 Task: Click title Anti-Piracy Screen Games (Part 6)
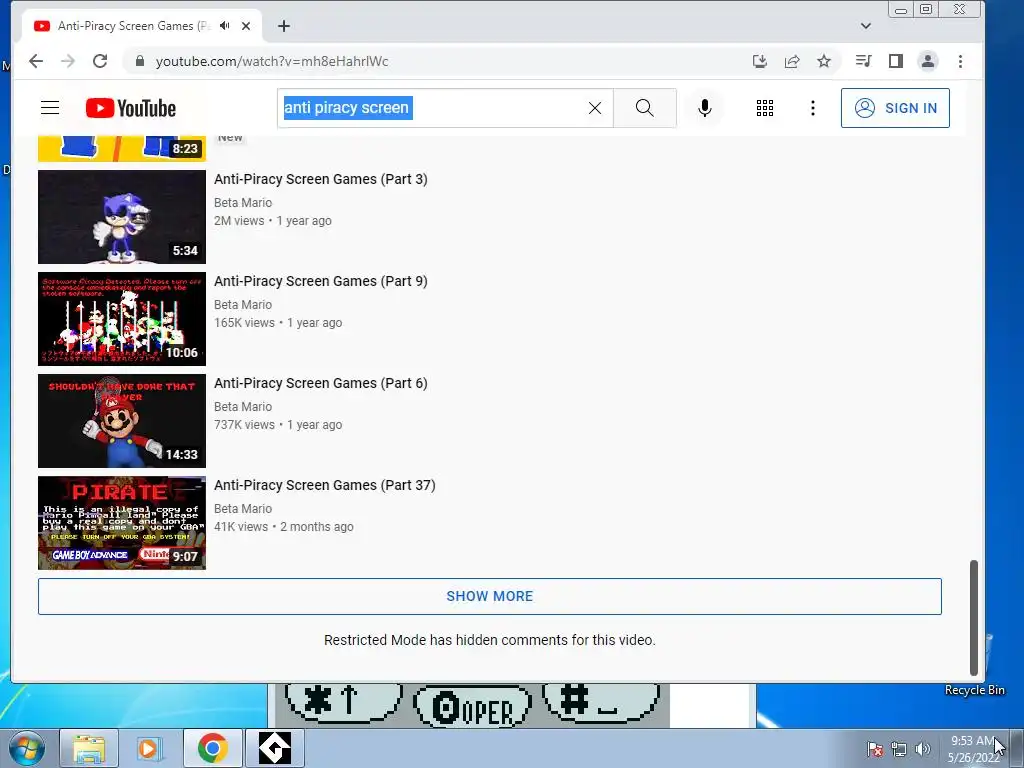pos(321,383)
